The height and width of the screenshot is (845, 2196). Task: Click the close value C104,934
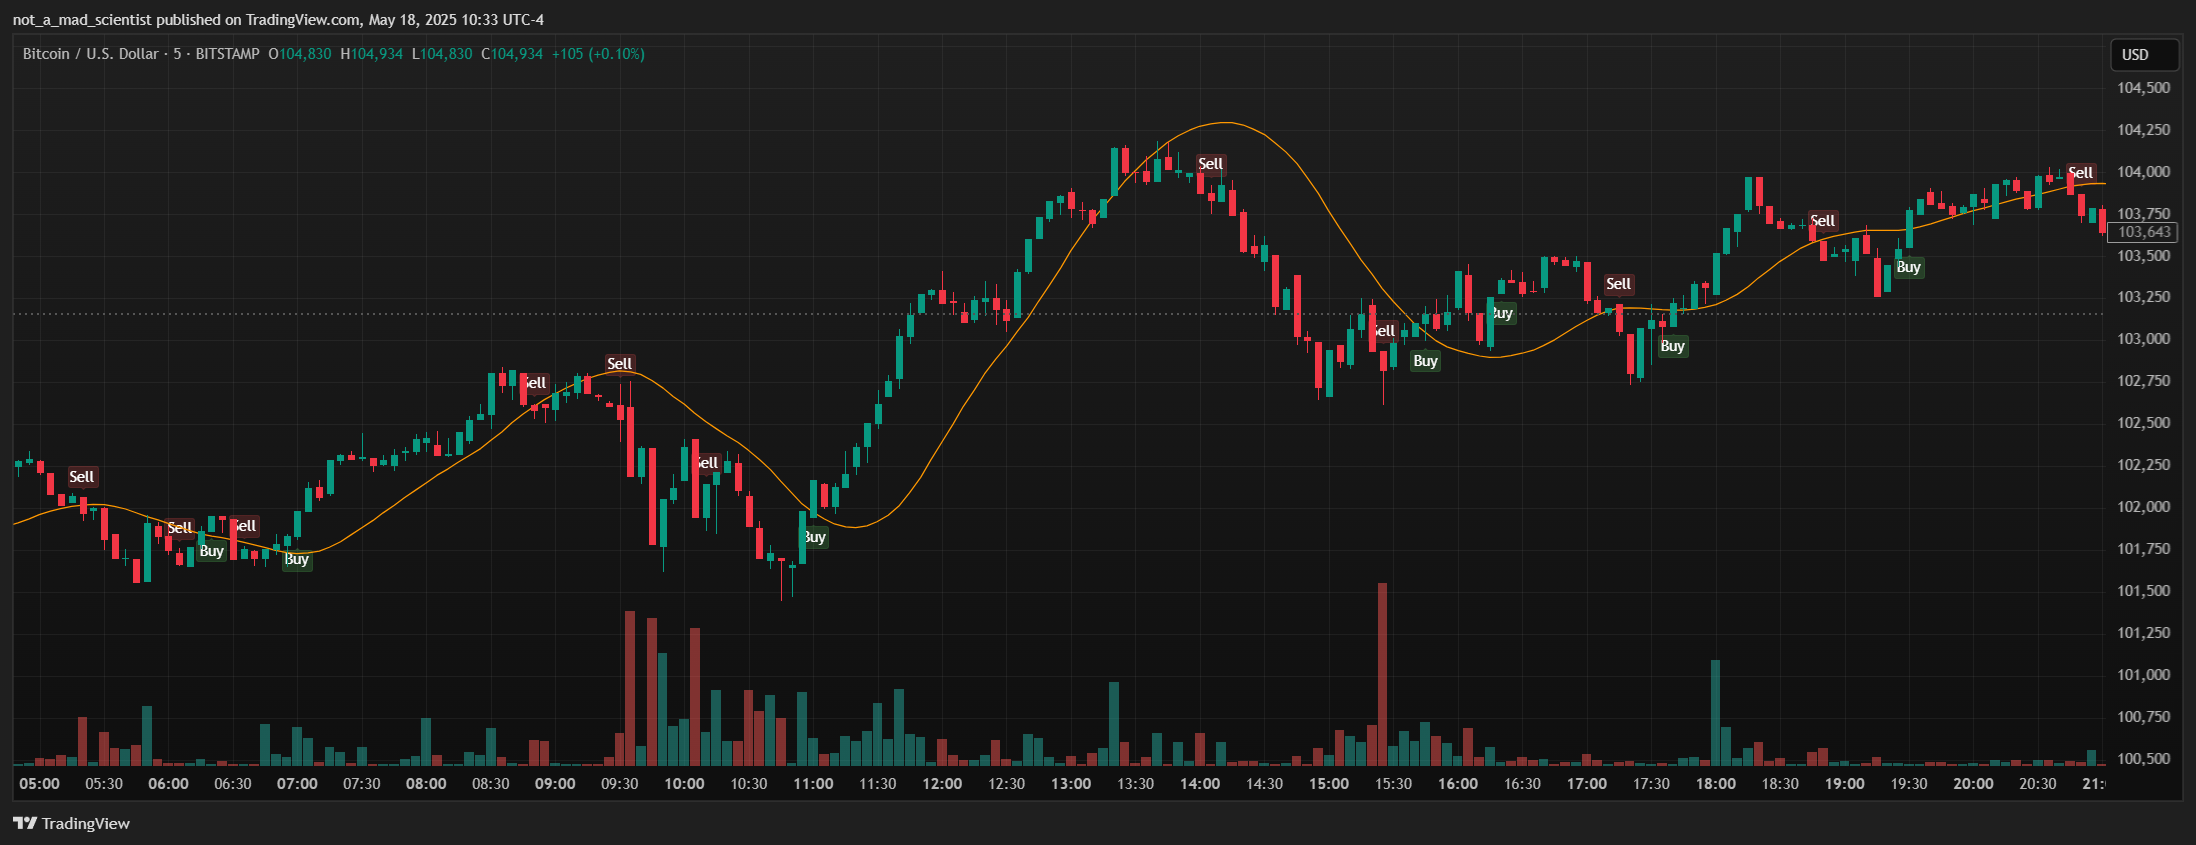[511, 54]
